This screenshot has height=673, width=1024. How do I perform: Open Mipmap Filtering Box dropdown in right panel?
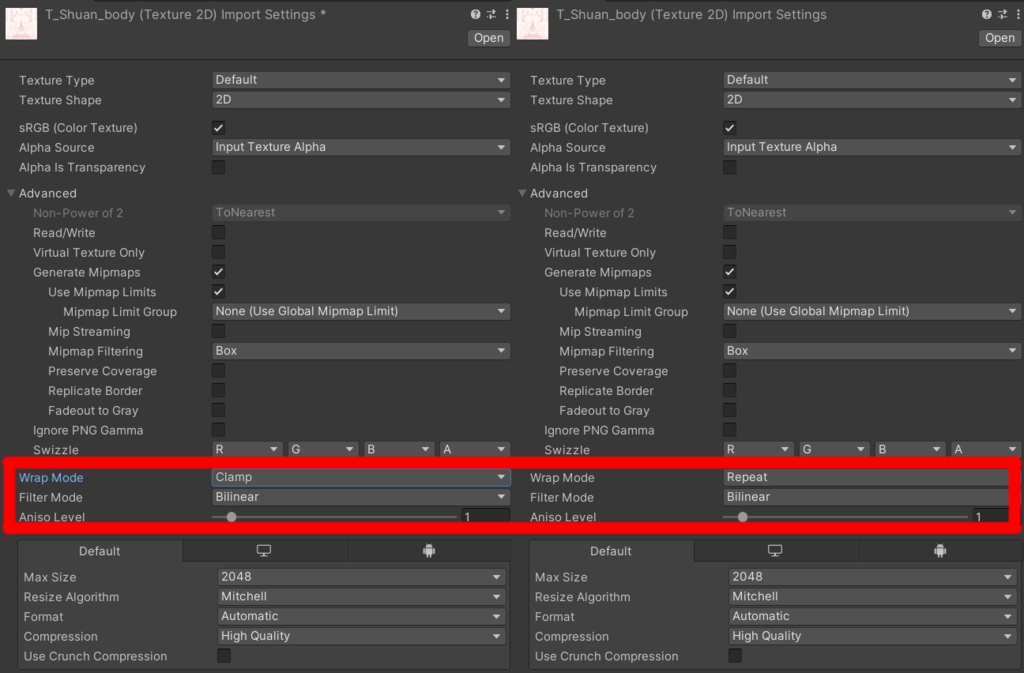872,351
